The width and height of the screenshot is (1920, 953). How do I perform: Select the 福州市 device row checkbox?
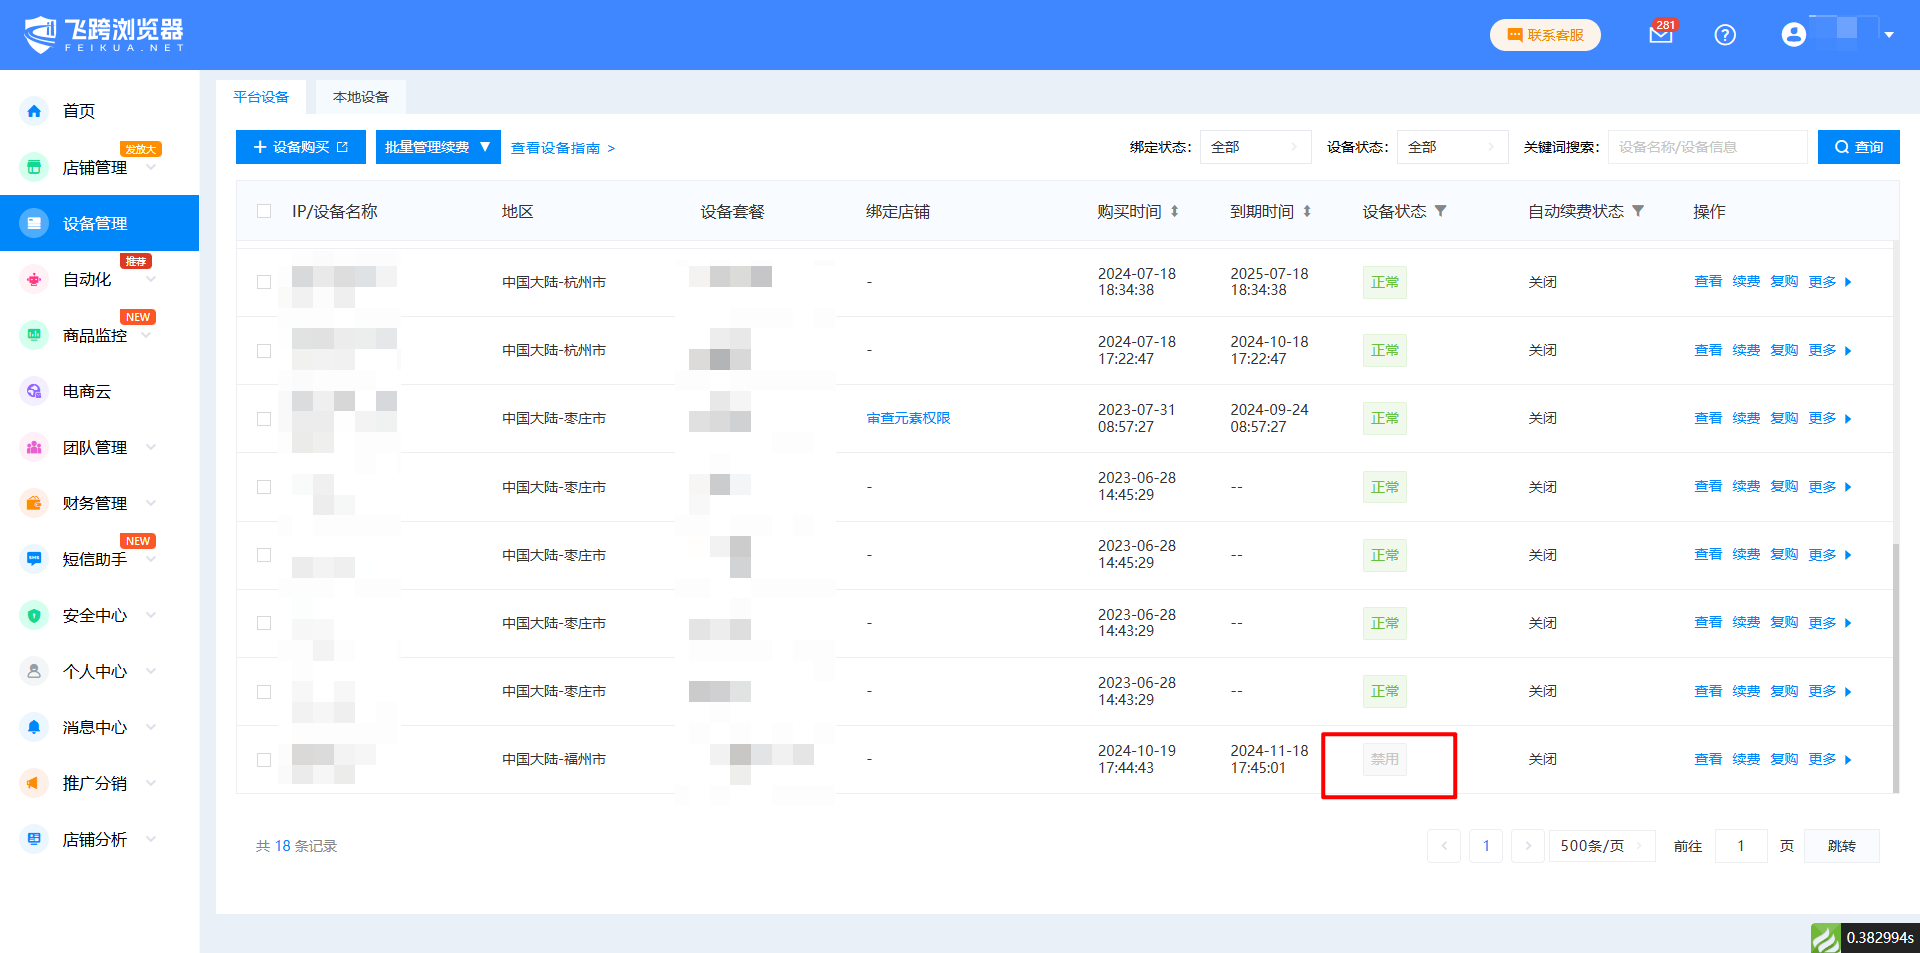point(264,760)
